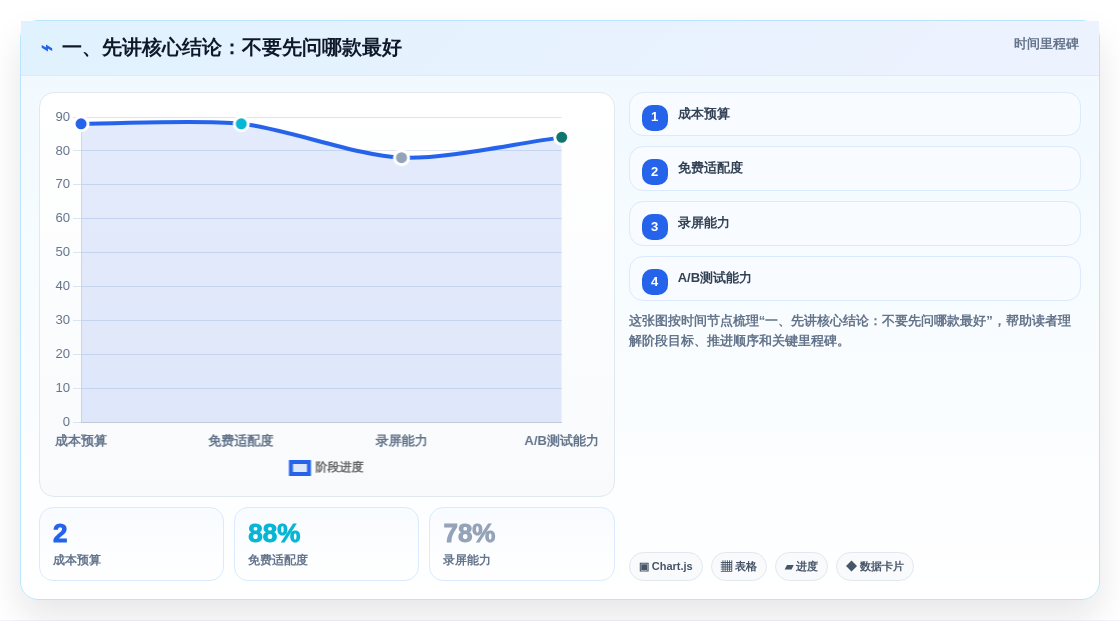Click the 表格 tag

point(739,567)
